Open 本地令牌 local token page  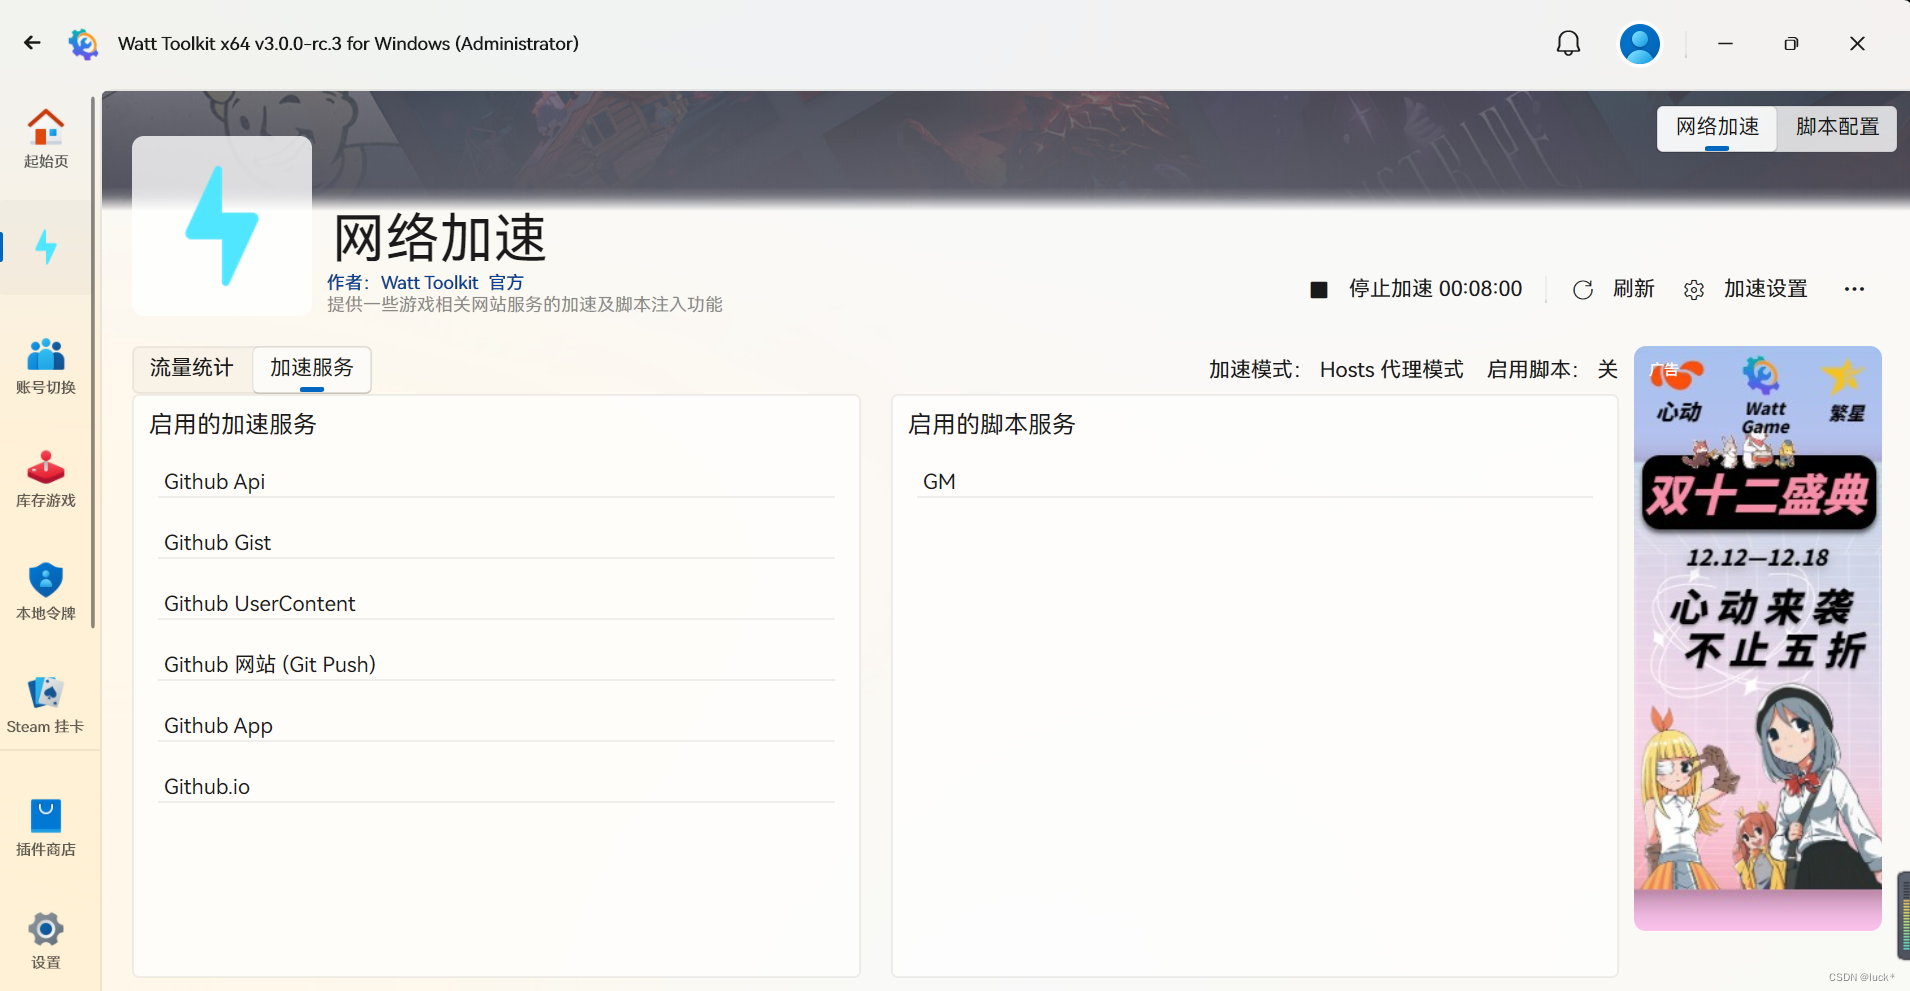45,592
